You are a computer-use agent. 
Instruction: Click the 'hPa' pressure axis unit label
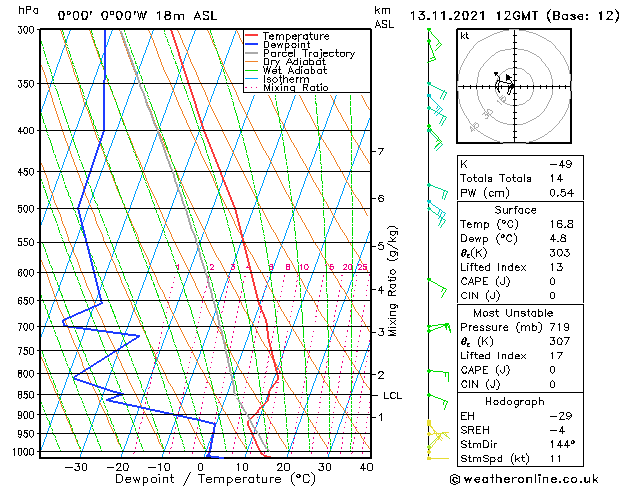coord(28,10)
